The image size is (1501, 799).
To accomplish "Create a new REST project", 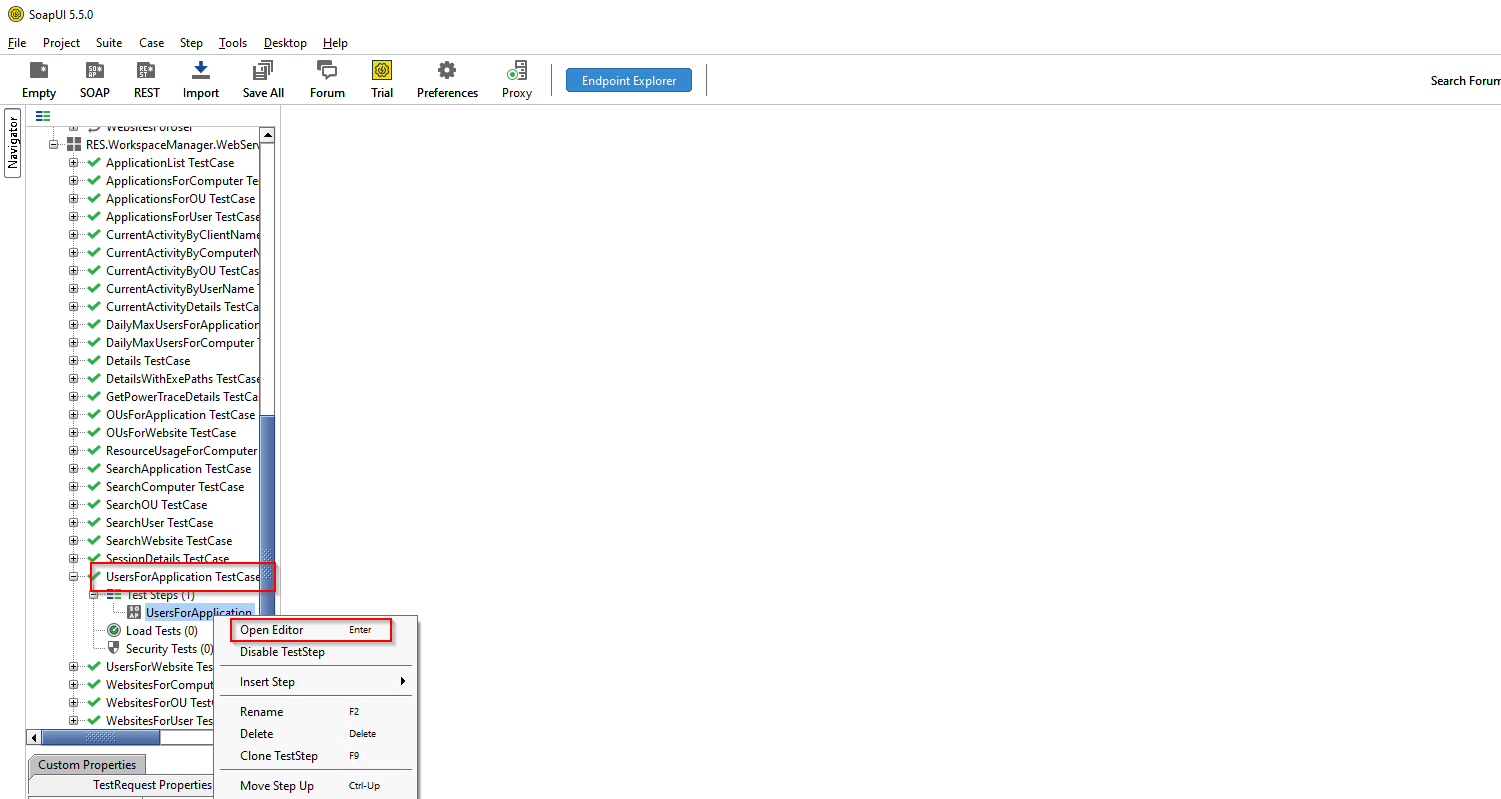I will pos(146,79).
